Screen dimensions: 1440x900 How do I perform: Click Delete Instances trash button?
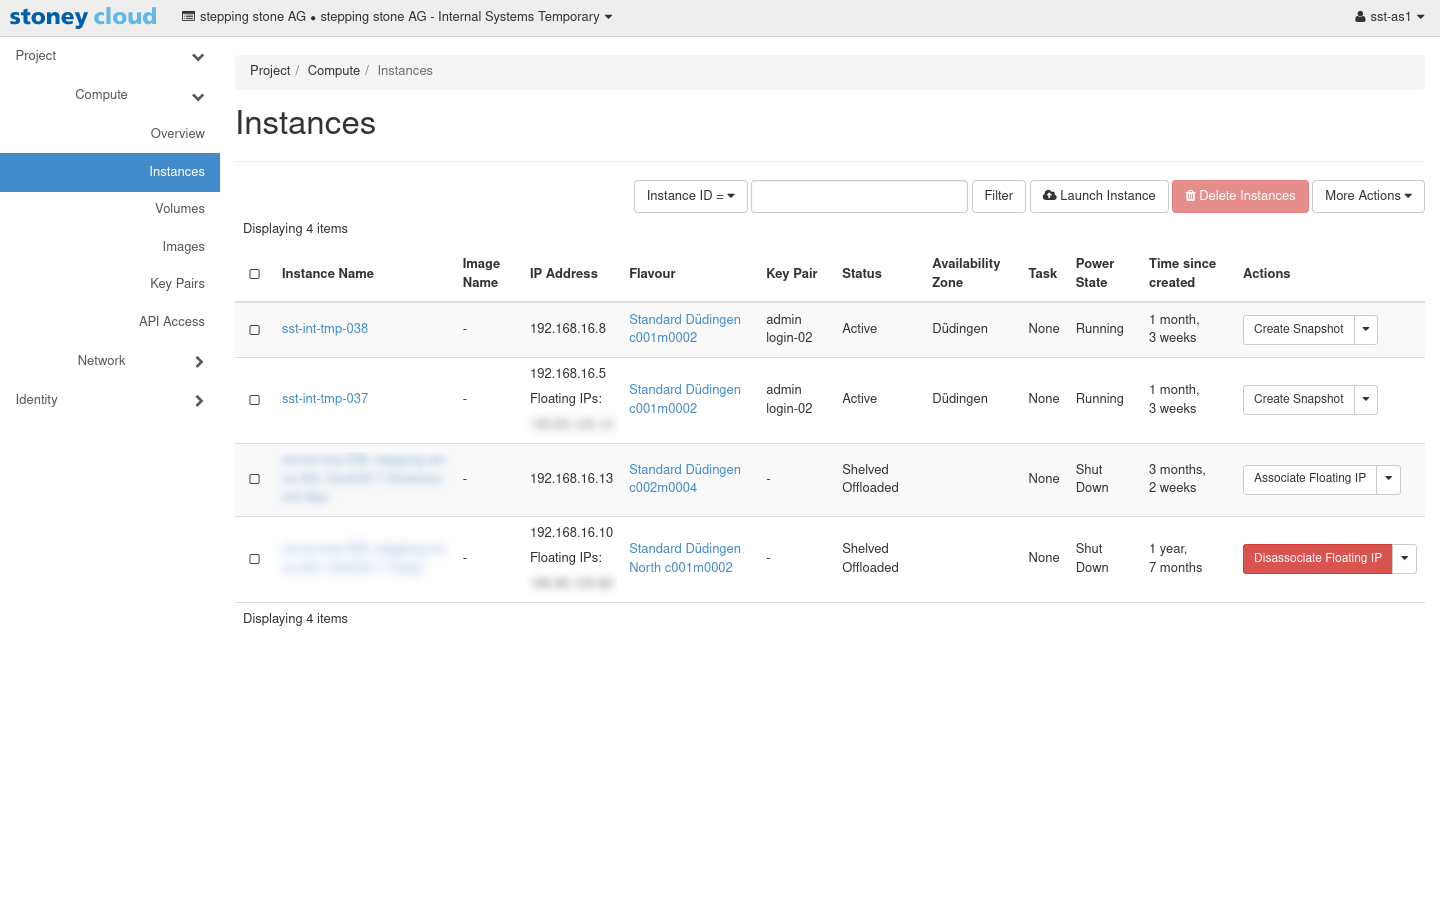point(1240,196)
